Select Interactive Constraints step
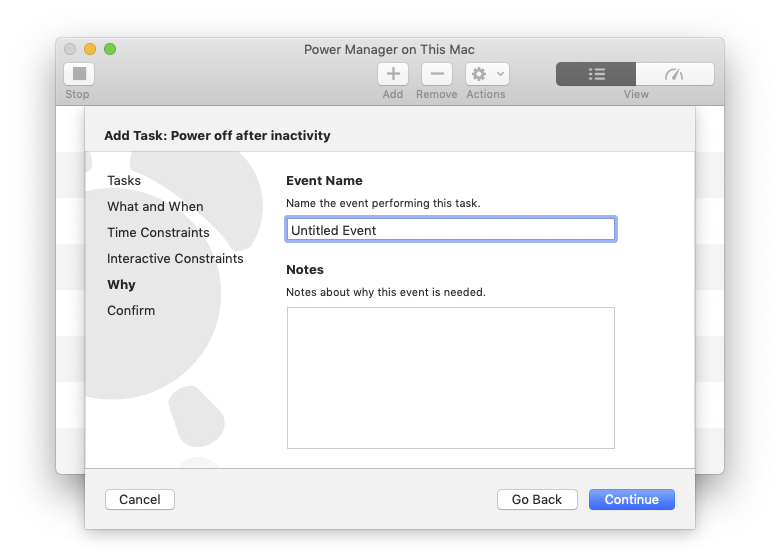Image resolution: width=780 pixels, height=556 pixels. pos(175,259)
